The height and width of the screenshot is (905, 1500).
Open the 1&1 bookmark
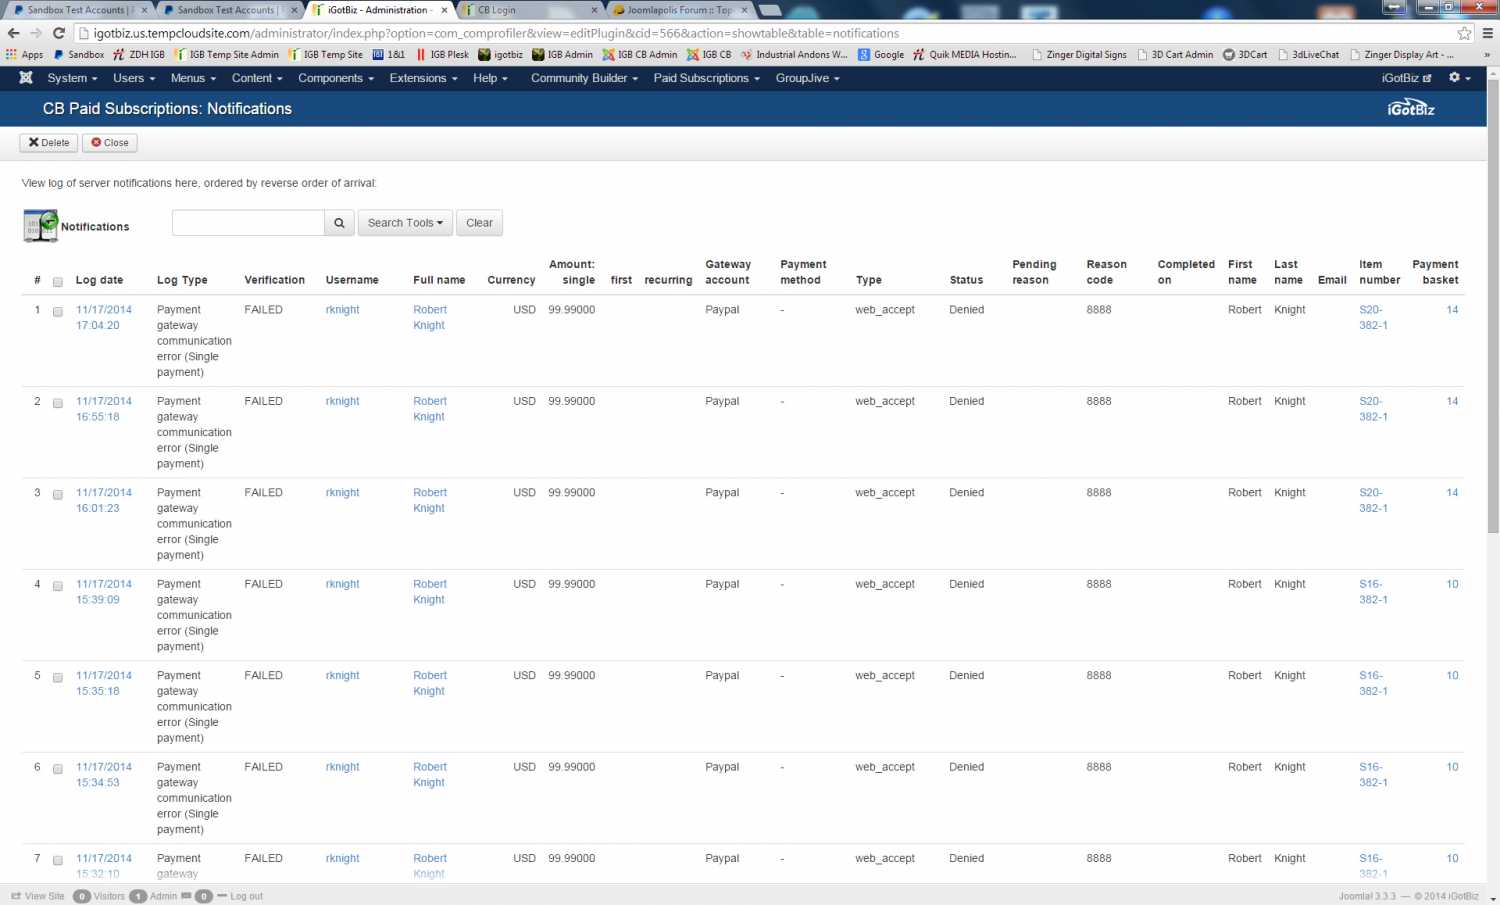[389, 55]
